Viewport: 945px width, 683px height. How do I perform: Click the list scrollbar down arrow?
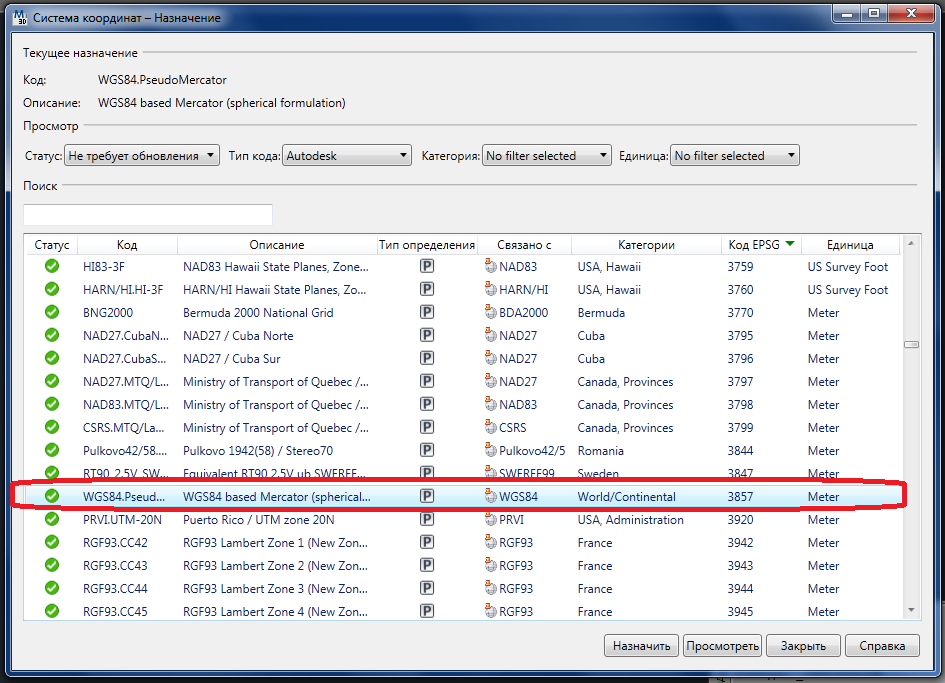click(x=911, y=610)
